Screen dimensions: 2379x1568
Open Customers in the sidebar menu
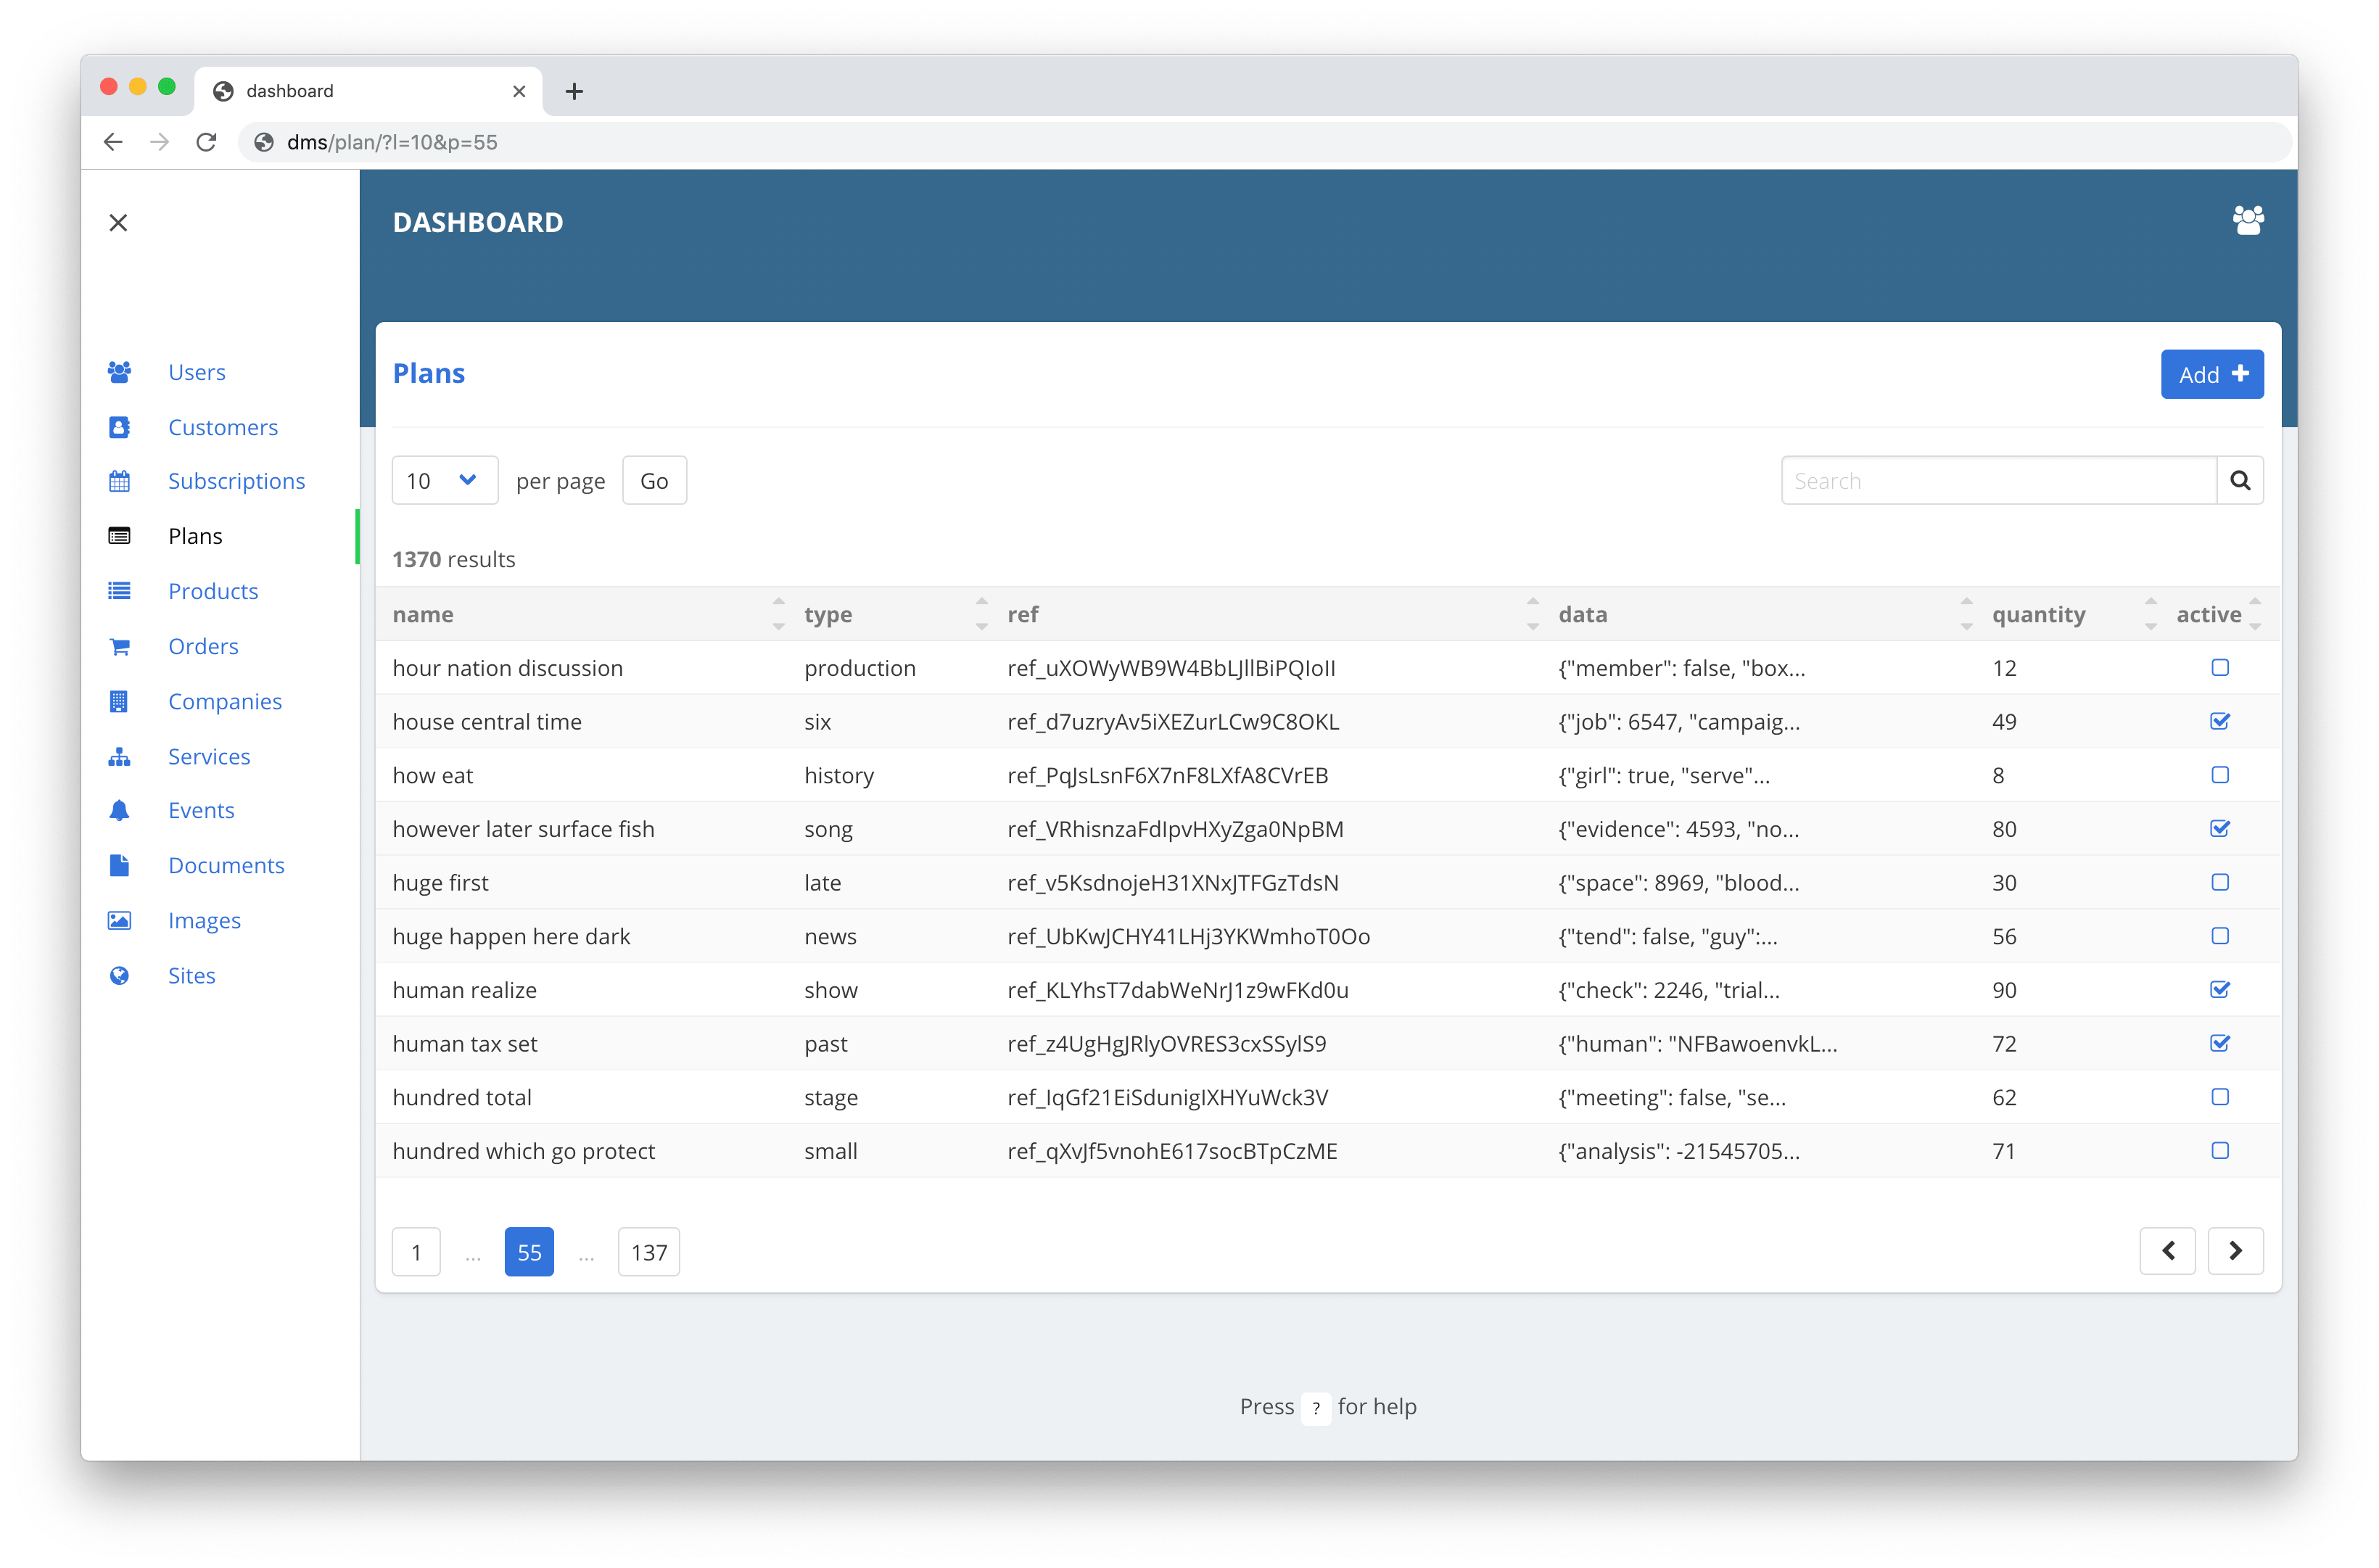pos(223,427)
